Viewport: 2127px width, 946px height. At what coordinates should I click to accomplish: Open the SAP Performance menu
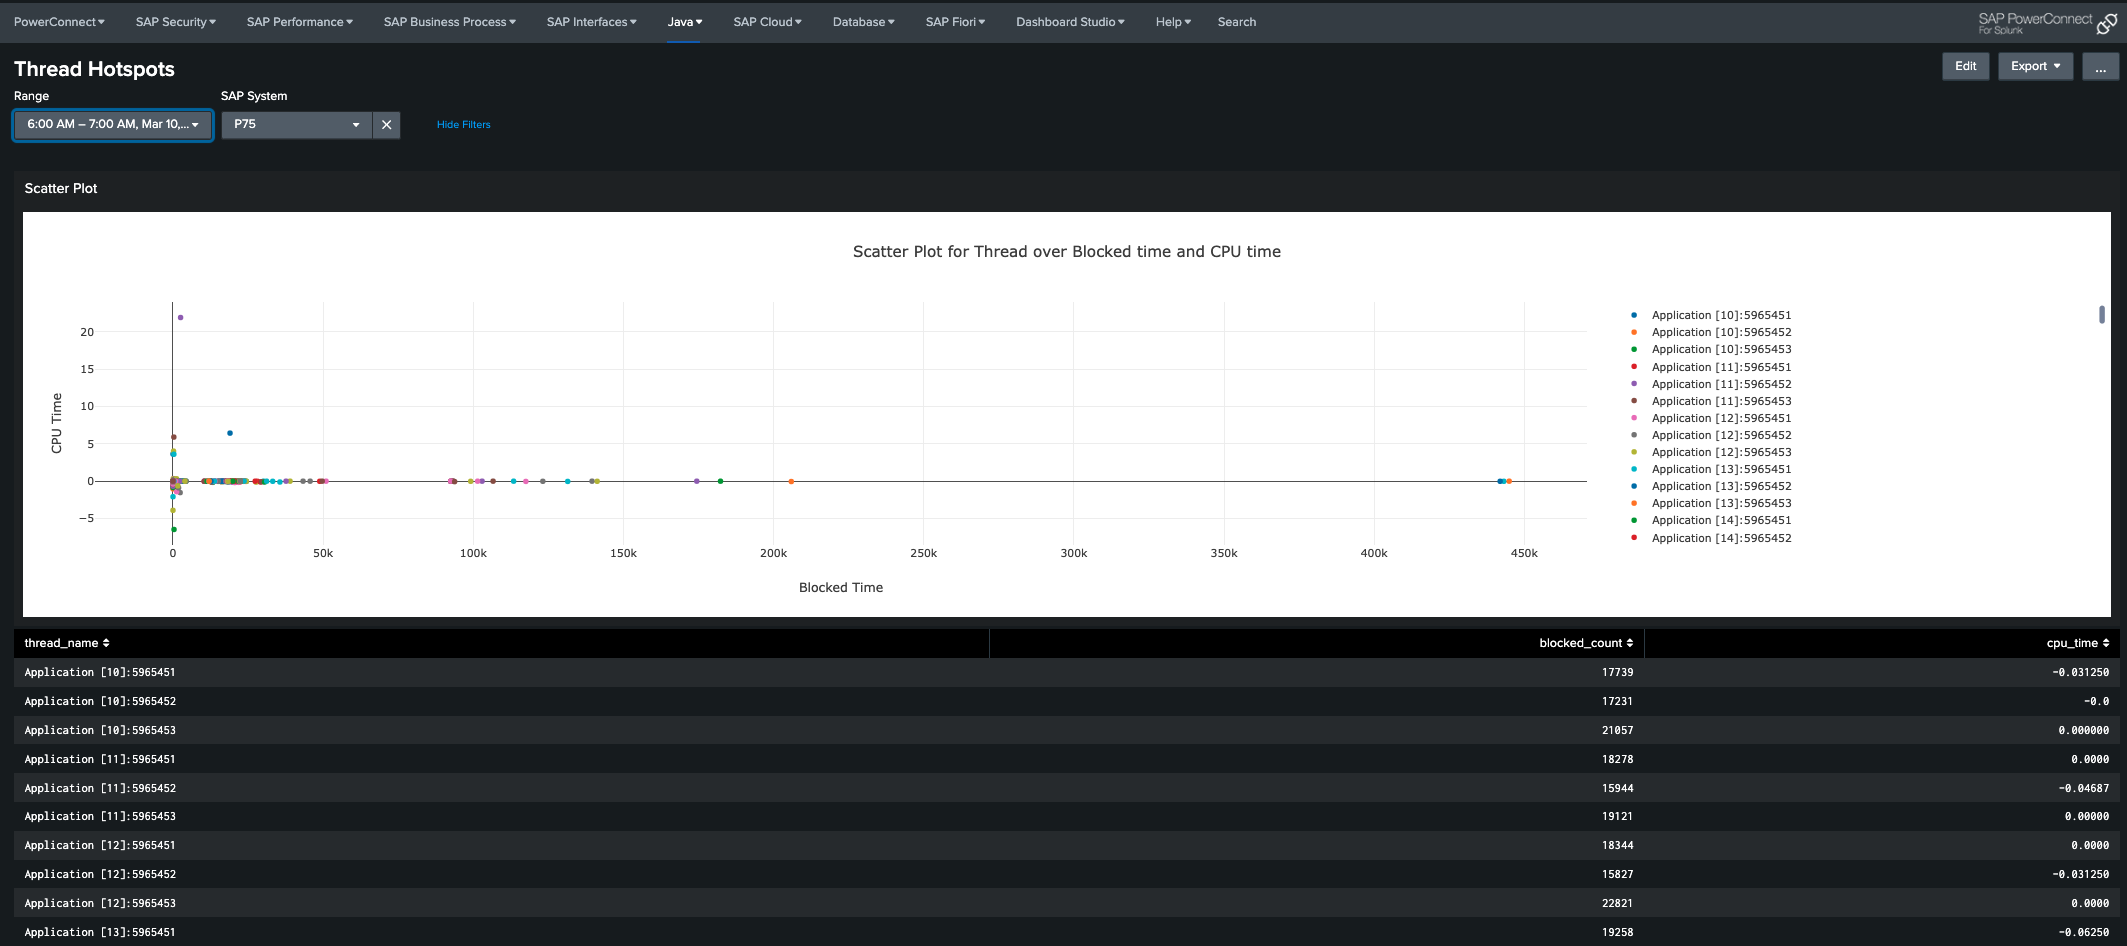299,22
